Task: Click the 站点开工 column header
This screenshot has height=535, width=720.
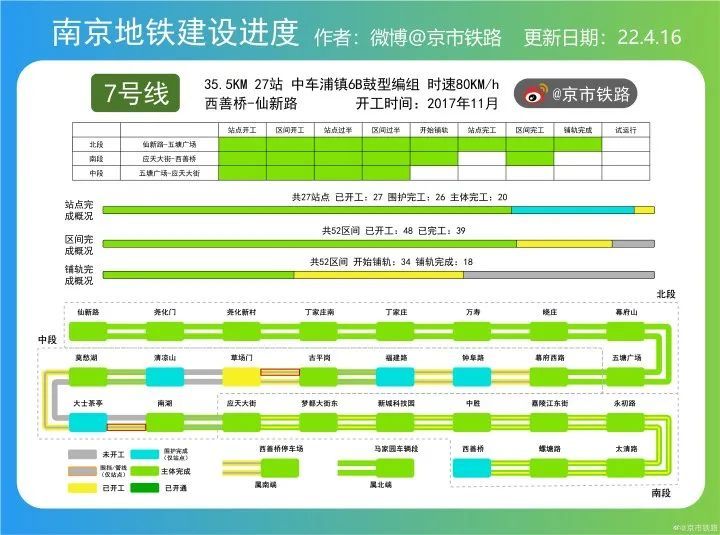Action: point(242,130)
